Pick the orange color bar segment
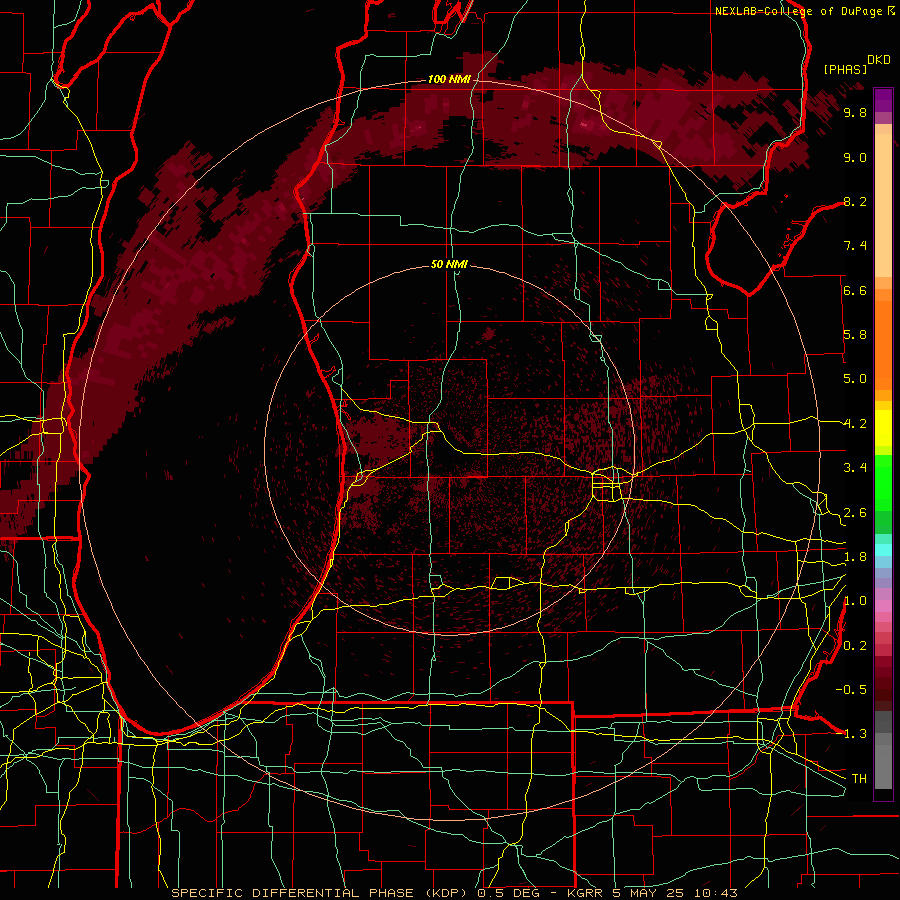This screenshot has width=900, height=900. pos(883,346)
